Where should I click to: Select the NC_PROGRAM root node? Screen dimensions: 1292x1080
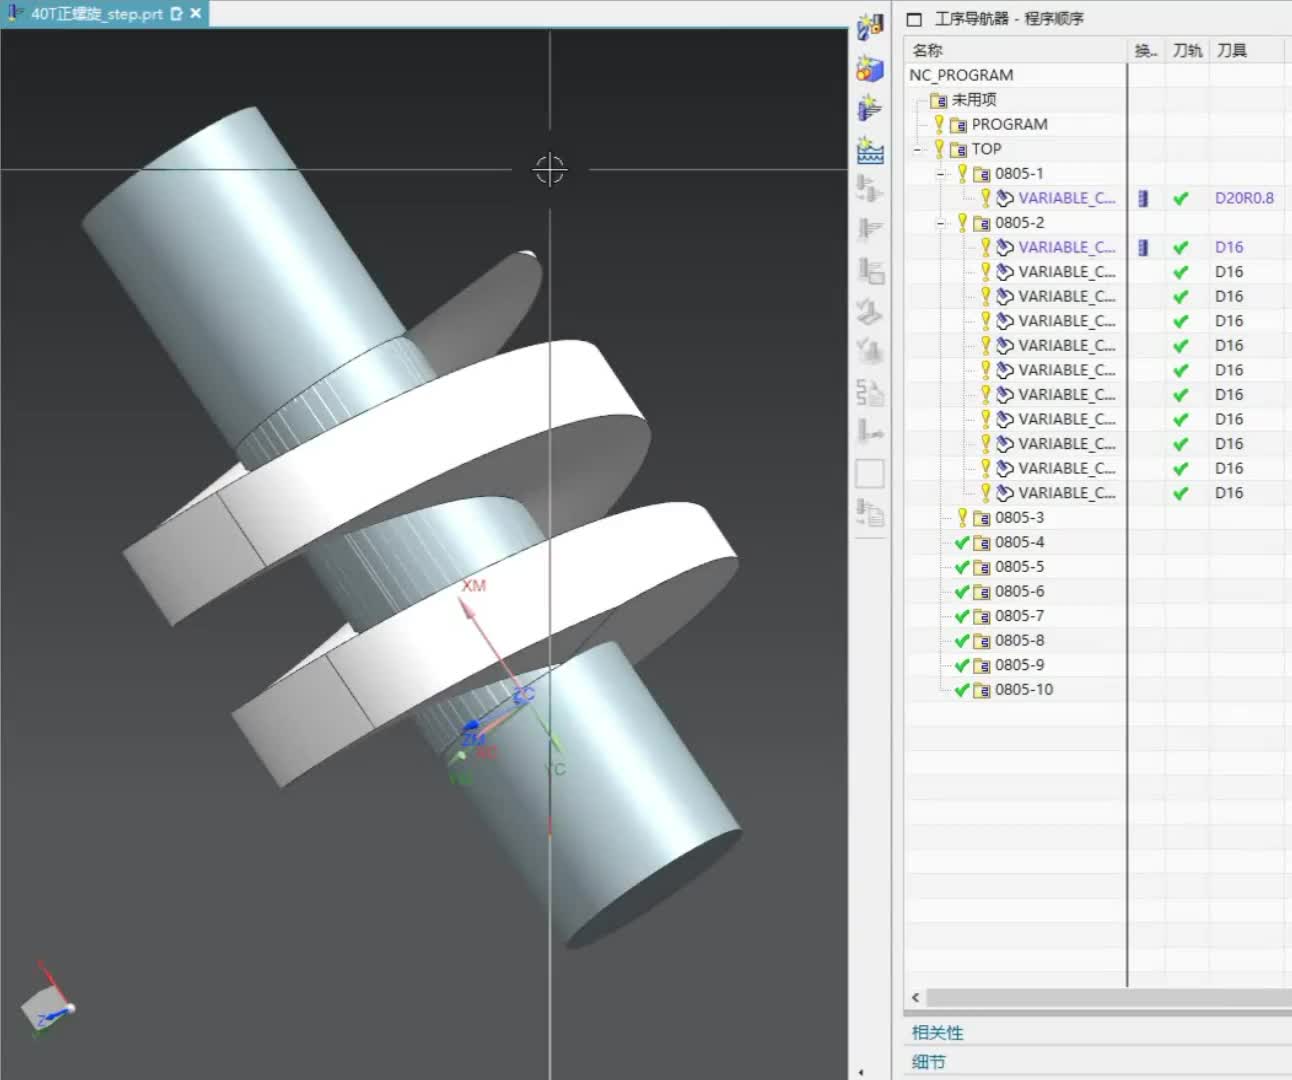point(961,75)
